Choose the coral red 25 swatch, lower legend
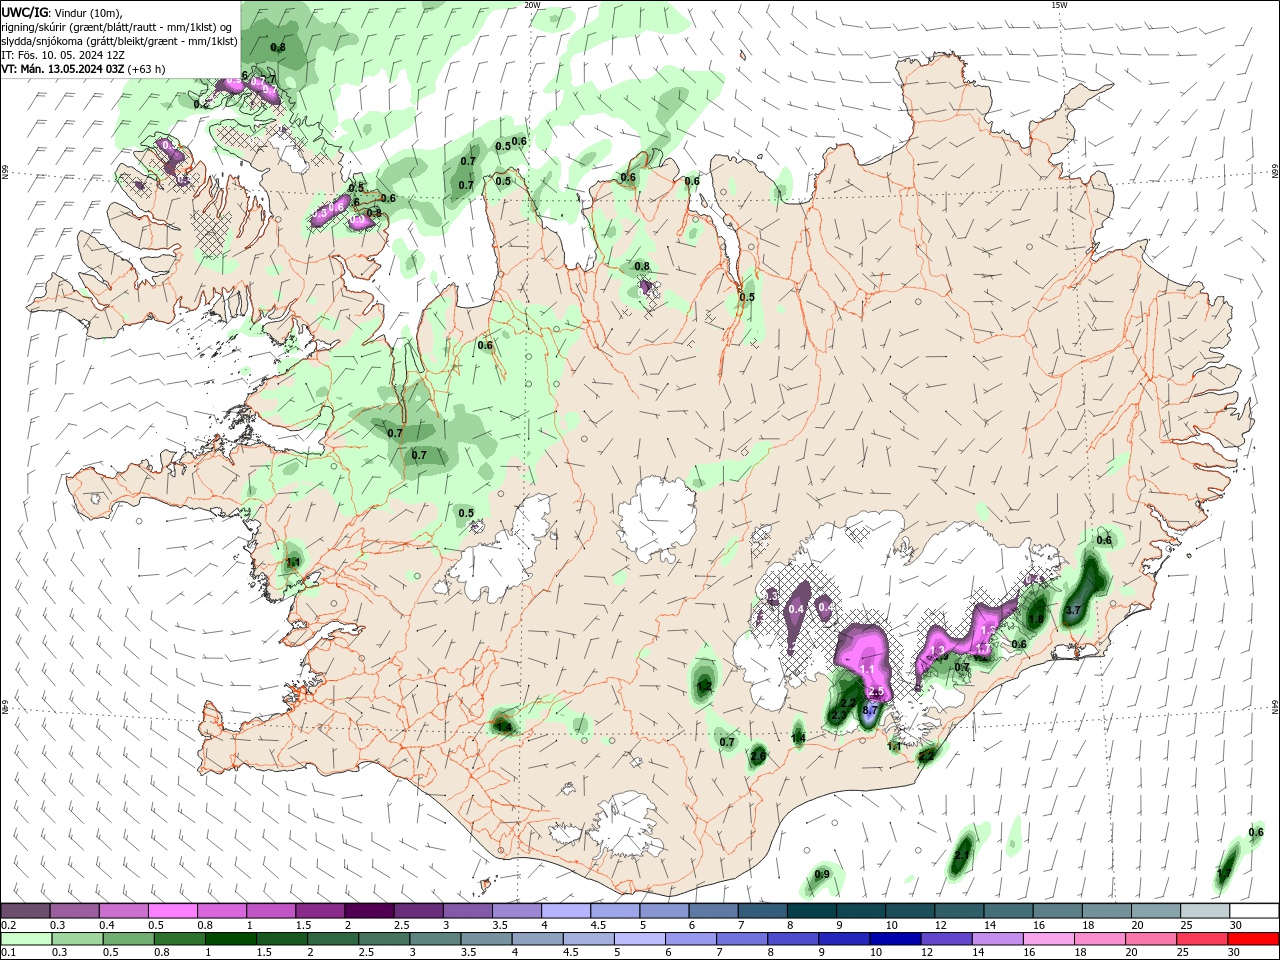The width and height of the screenshot is (1280, 960). tap(1201, 939)
